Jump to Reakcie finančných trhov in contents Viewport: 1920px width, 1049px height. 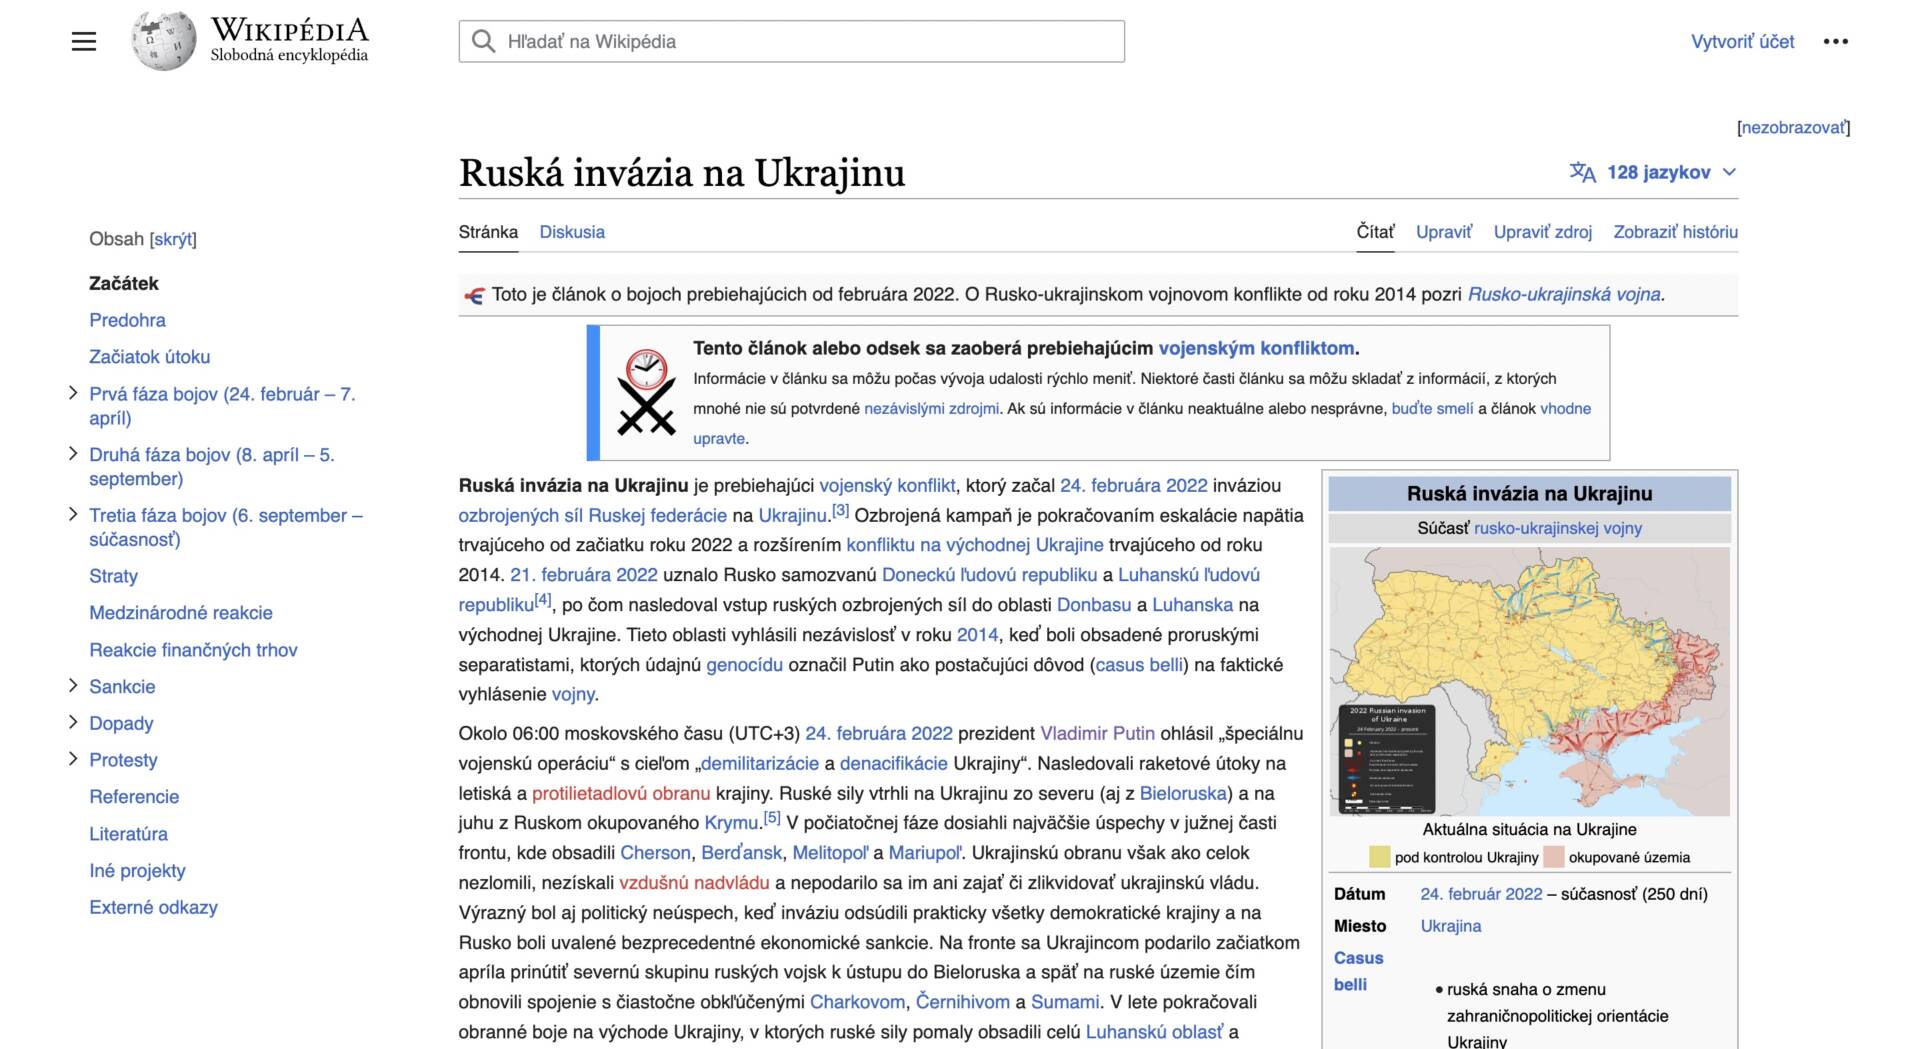point(193,650)
